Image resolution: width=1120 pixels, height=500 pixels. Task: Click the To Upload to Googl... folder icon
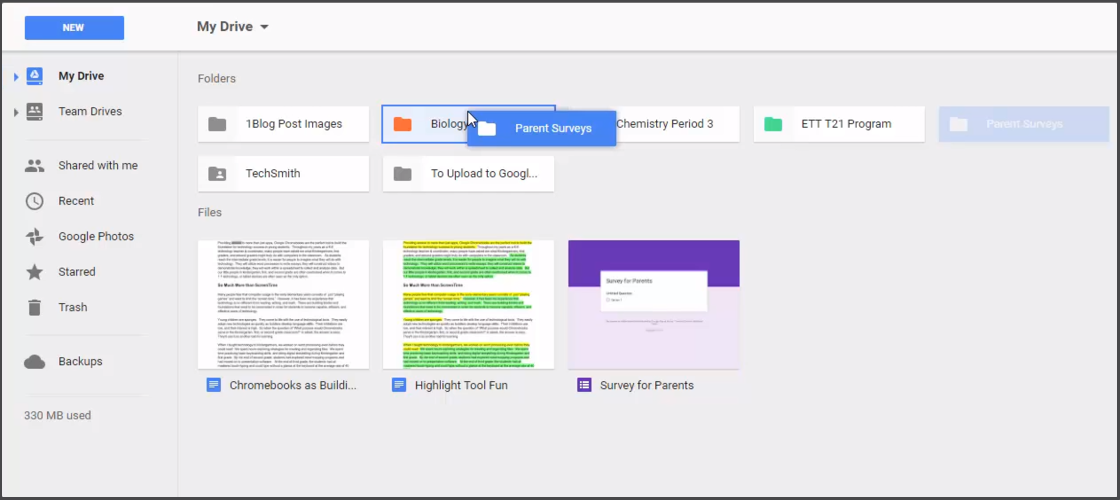click(x=403, y=174)
